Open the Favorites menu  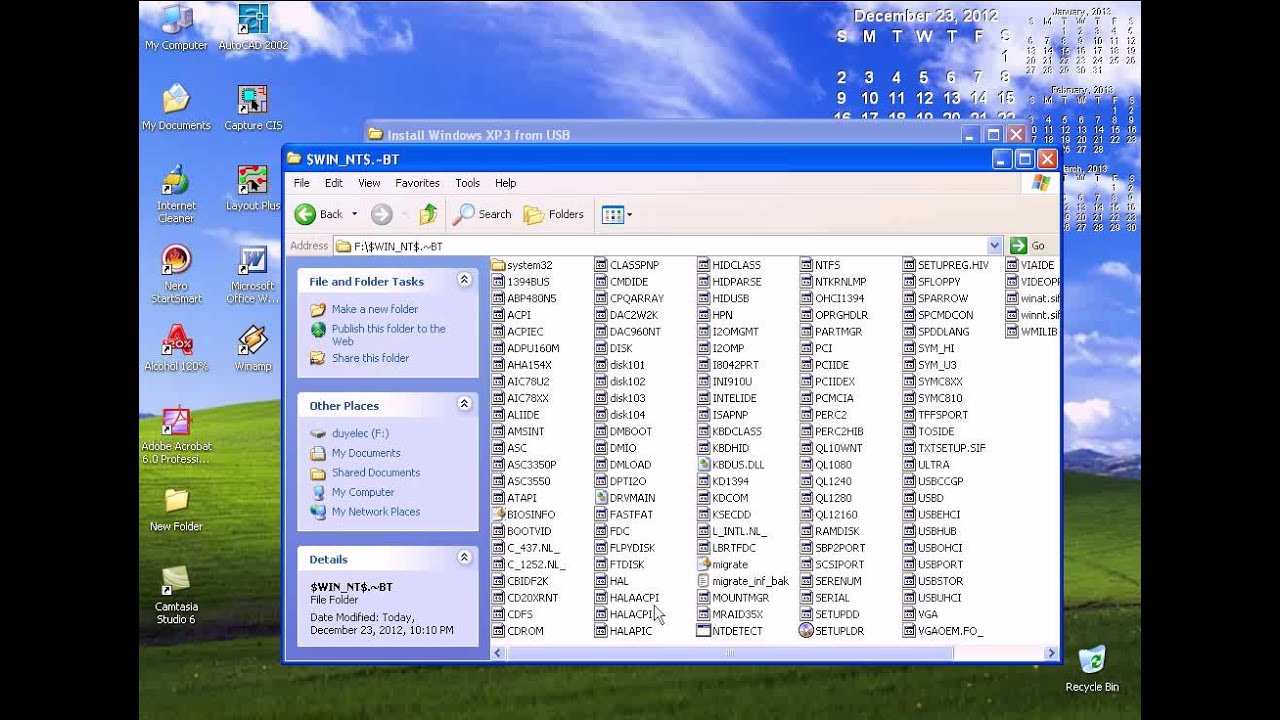click(417, 183)
